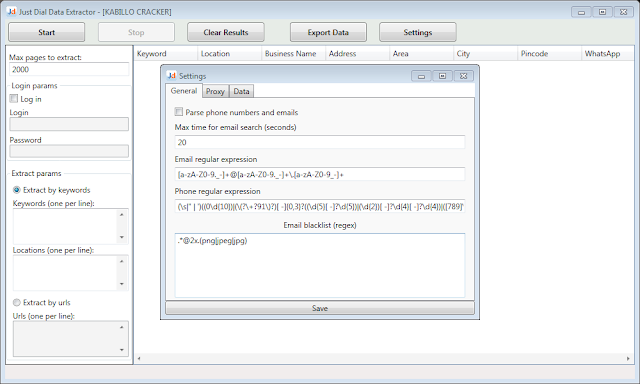Focus the Keywords text area
Image resolution: width=640 pixels, height=384 pixels.
coord(65,226)
